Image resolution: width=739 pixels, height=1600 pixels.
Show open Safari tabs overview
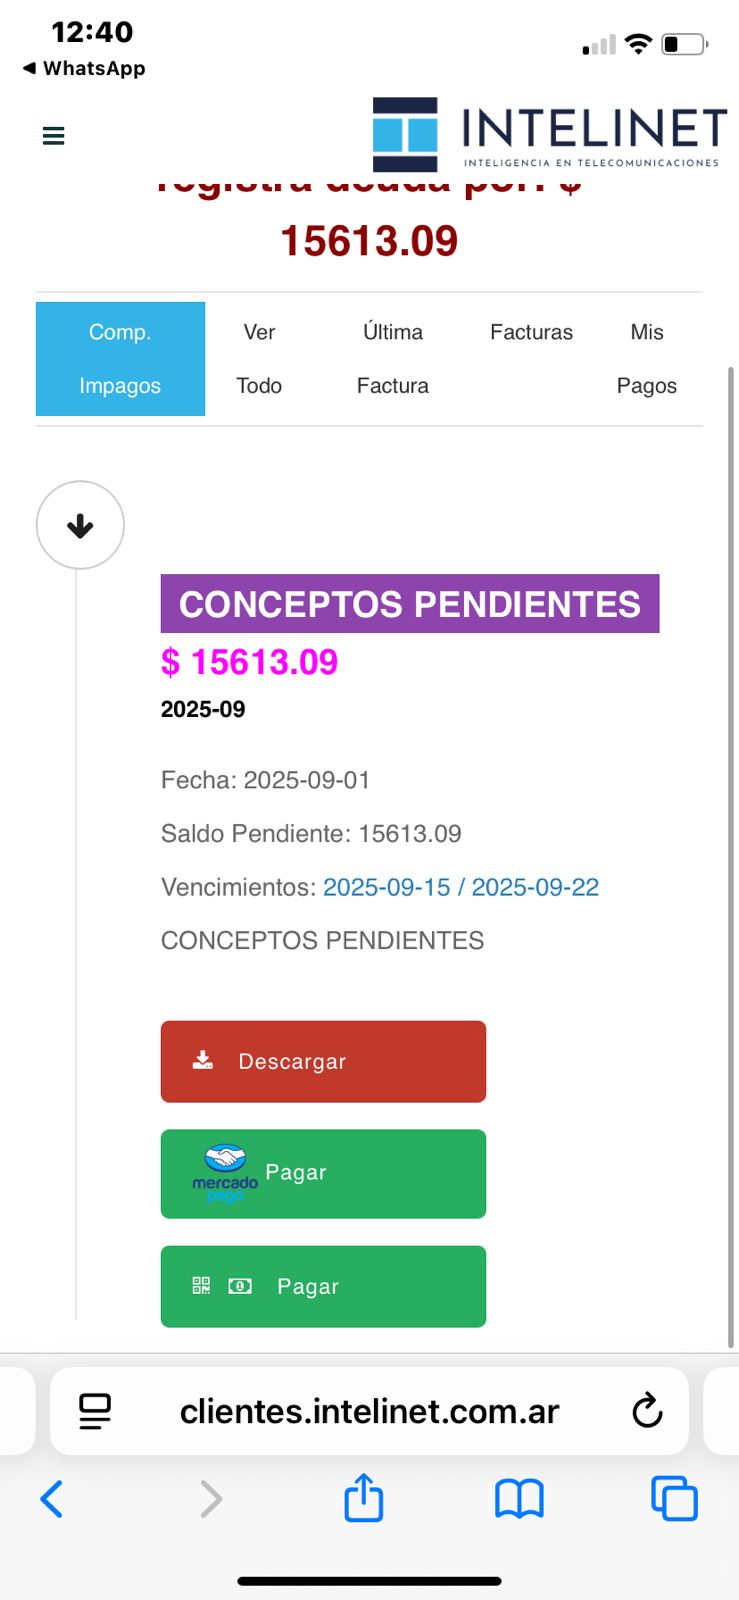coord(674,1499)
